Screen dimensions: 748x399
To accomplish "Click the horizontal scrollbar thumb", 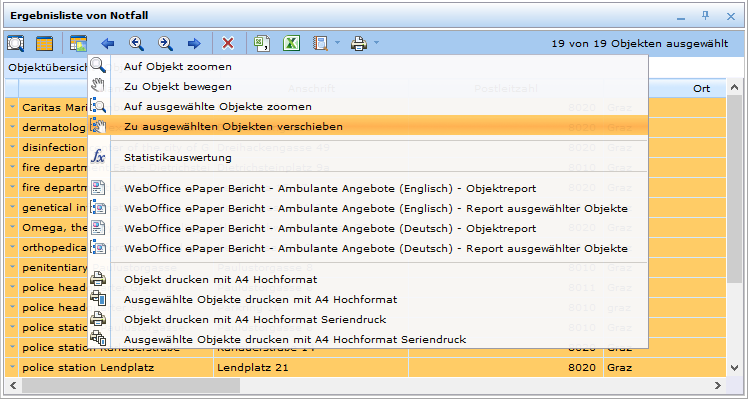I will coord(131,385).
